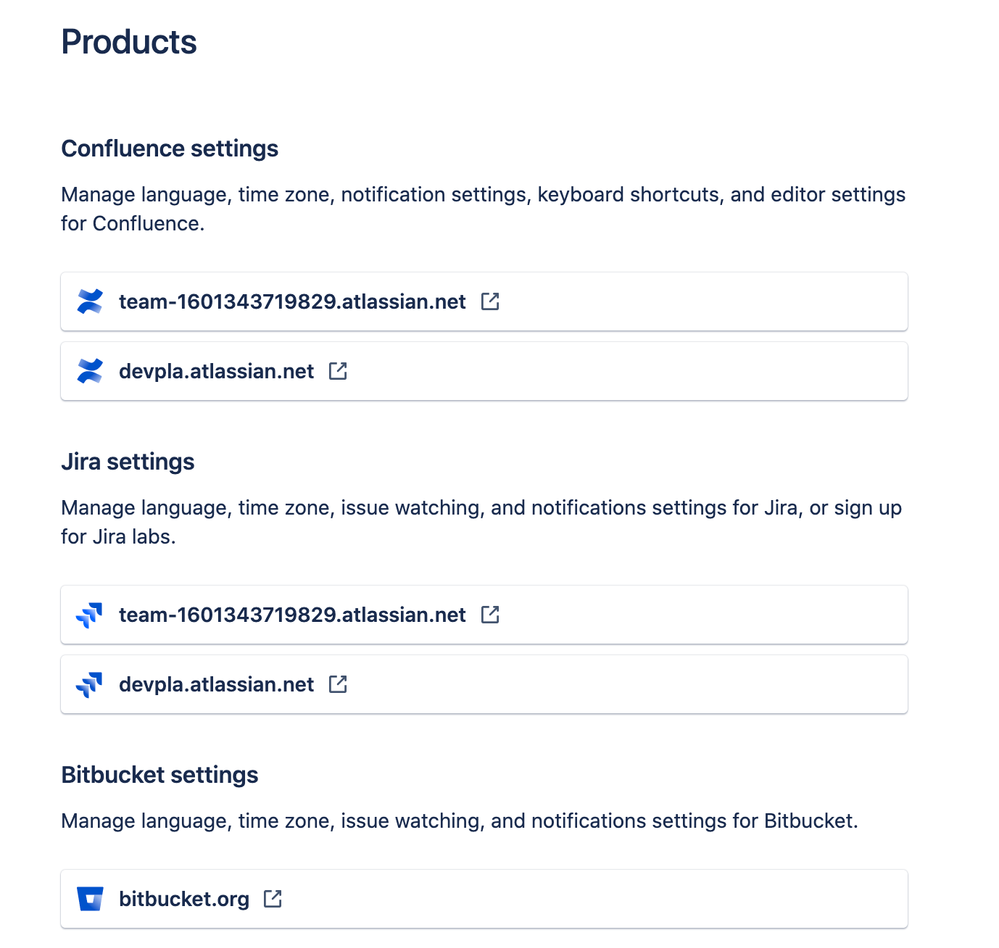Open Confluence devpla.atlassian.net settings link
The image size is (999, 948).
pos(484,371)
